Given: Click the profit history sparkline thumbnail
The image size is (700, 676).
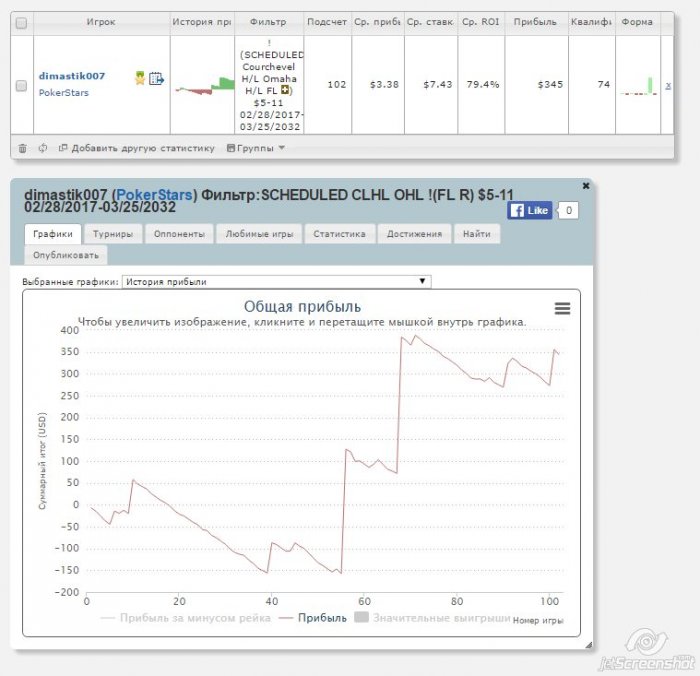Looking at the screenshot, I should (205, 86).
